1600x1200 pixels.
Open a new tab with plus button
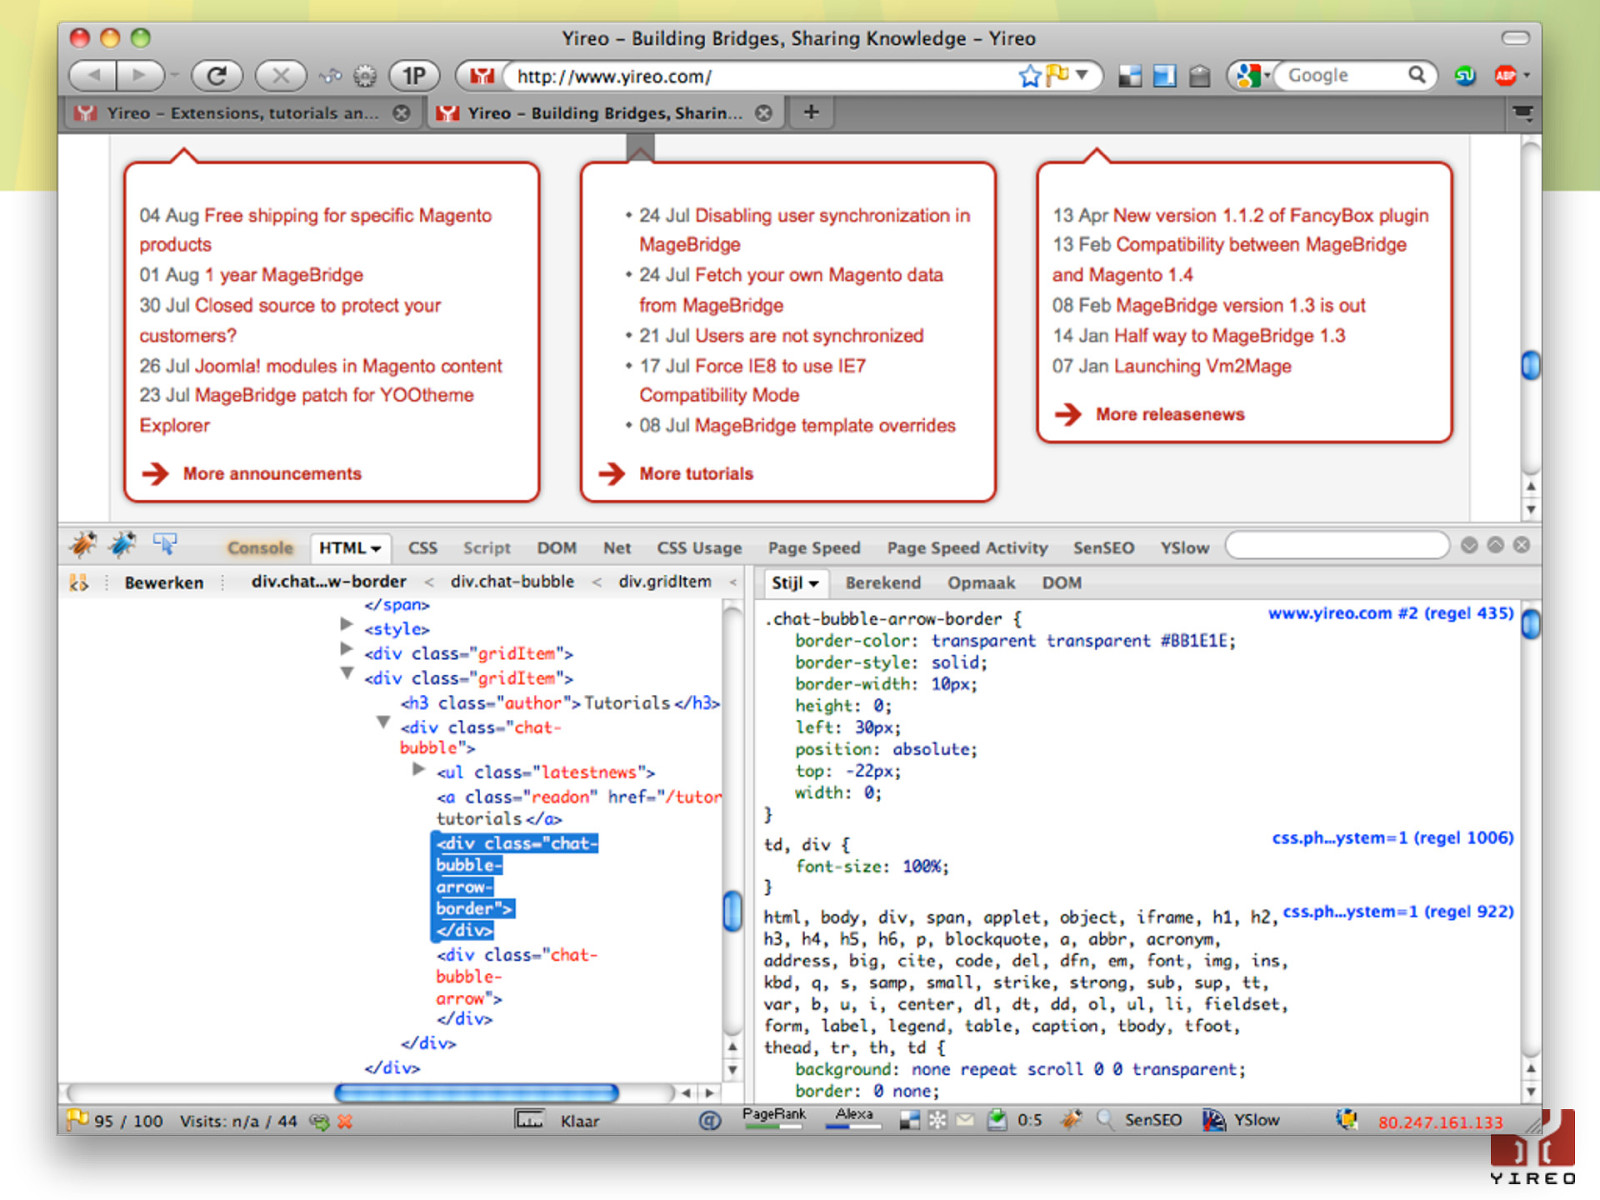point(811,112)
